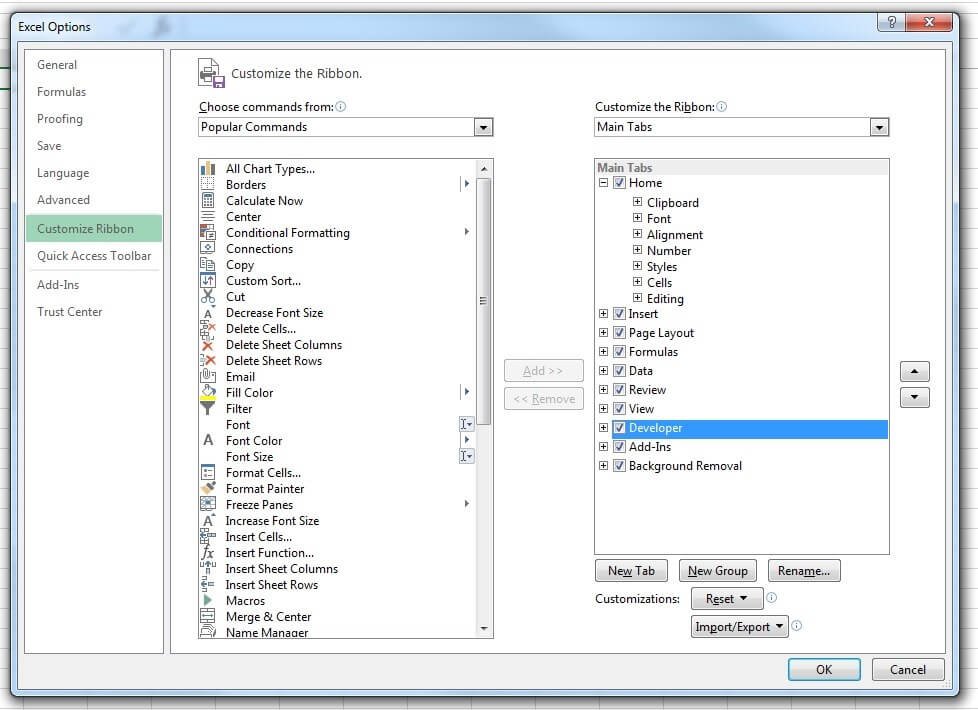Select the Filter funnel icon
The image size is (978, 710).
coord(208,409)
